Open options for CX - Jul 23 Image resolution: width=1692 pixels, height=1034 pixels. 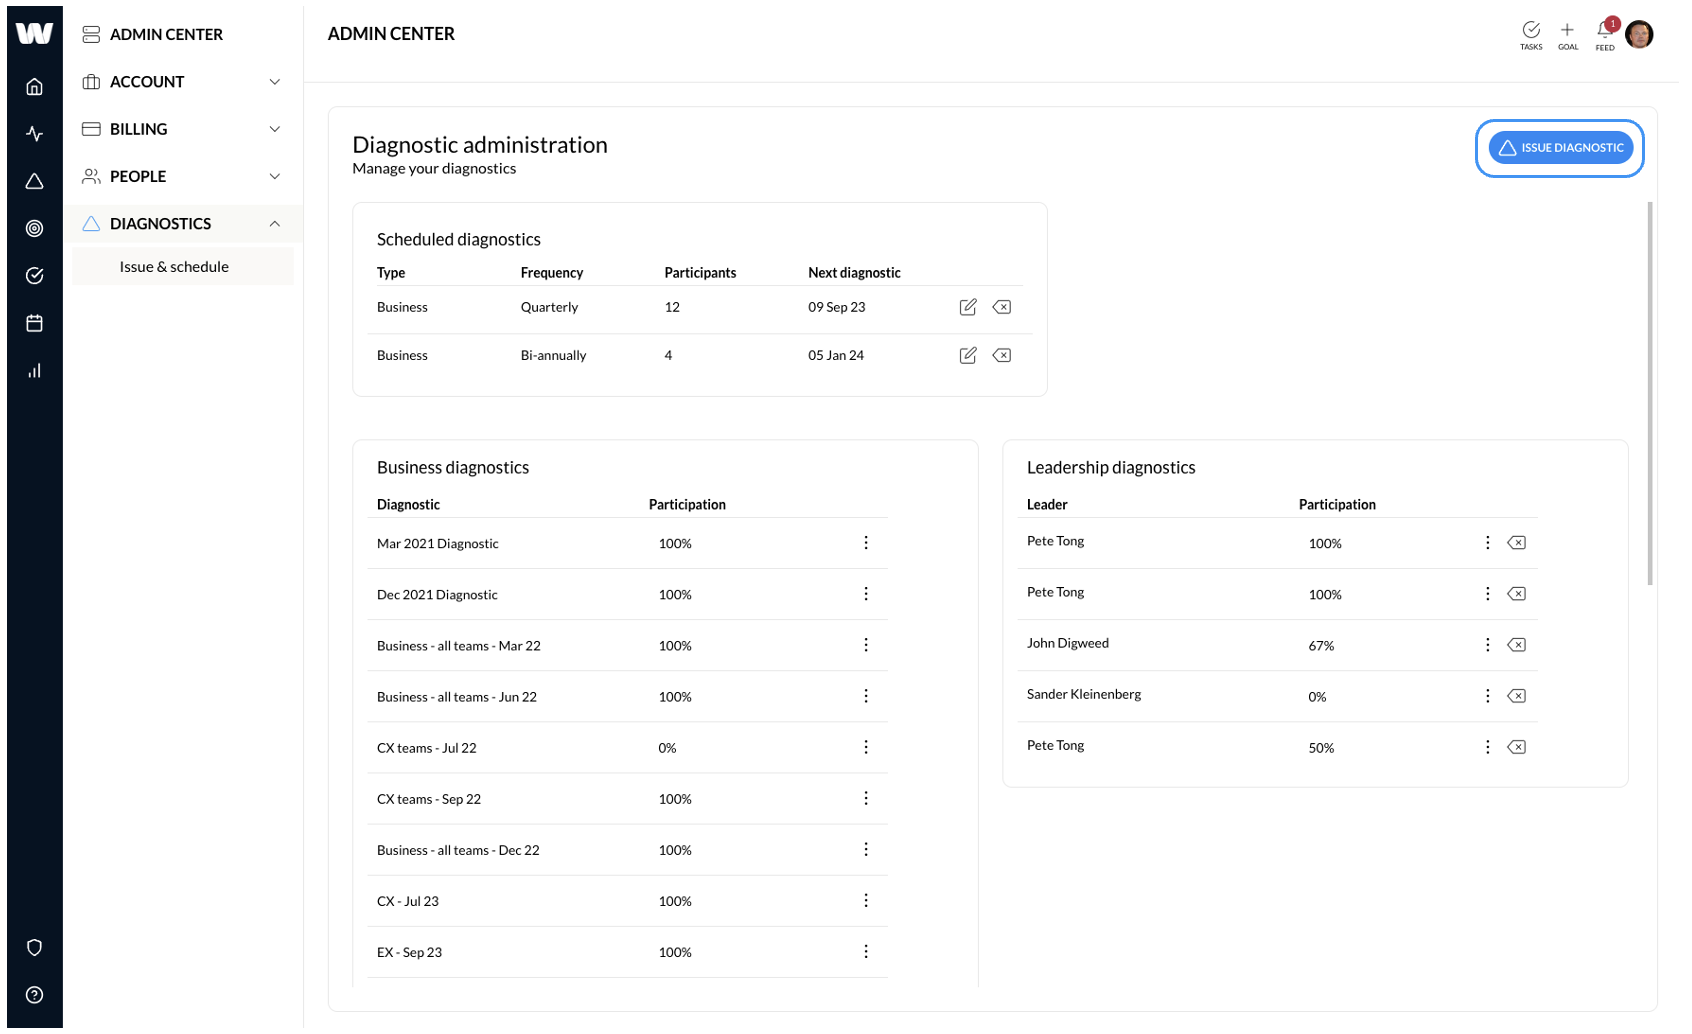click(x=866, y=900)
